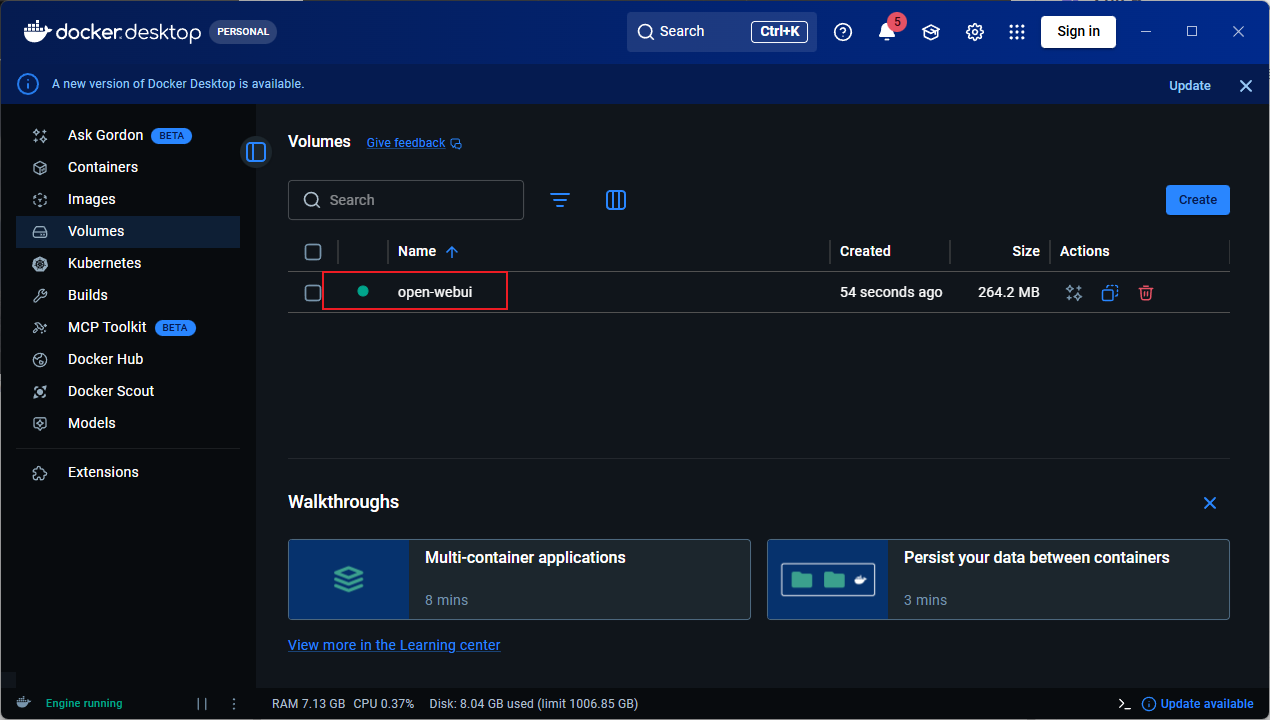1270x720 pixels.
Task: Open Persist your data between containers walkthrough
Action: [x=998, y=580]
